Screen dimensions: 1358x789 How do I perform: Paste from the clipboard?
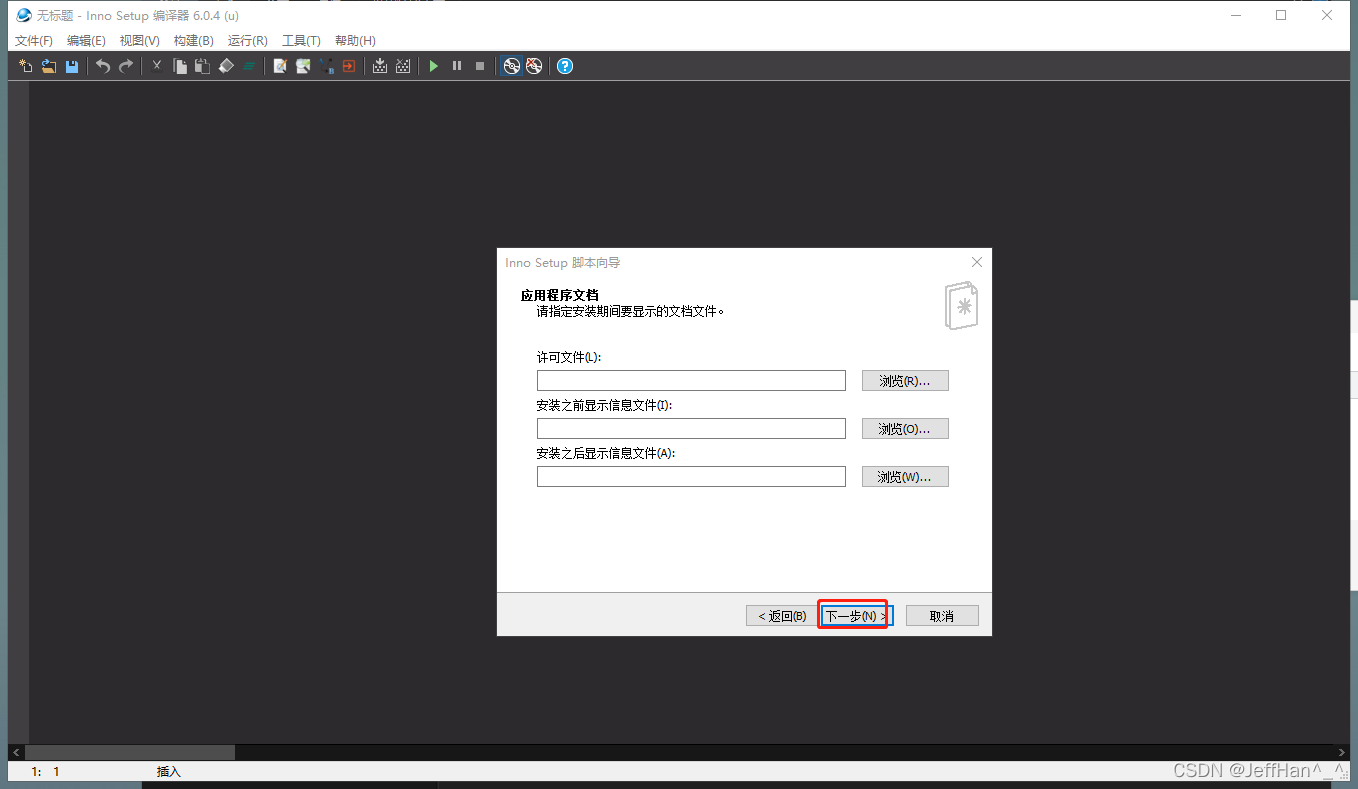pos(202,66)
